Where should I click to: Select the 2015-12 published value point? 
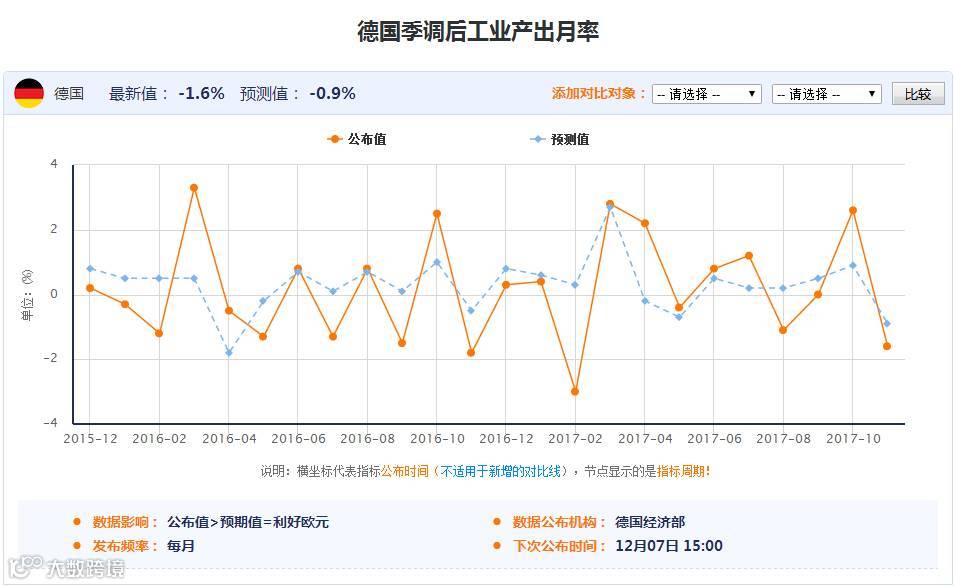pyautogui.click(x=90, y=288)
